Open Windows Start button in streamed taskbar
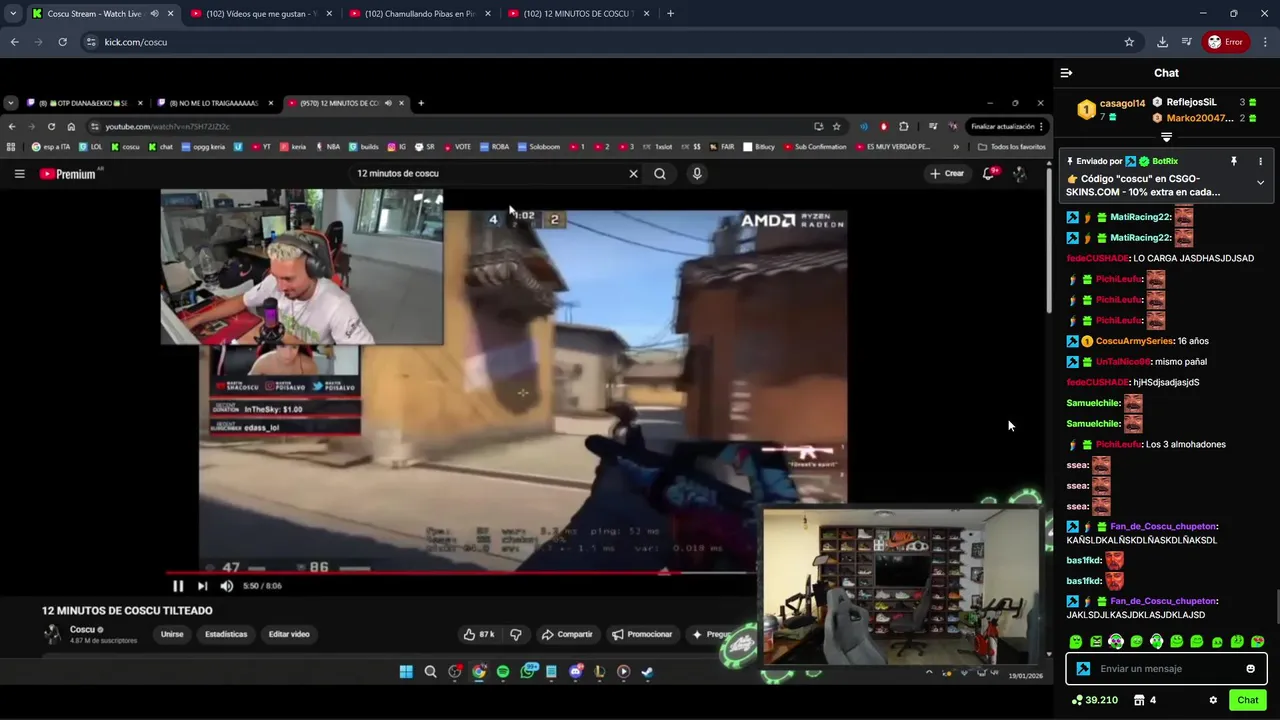The image size is (1280, 720). (x=406, y=672)
